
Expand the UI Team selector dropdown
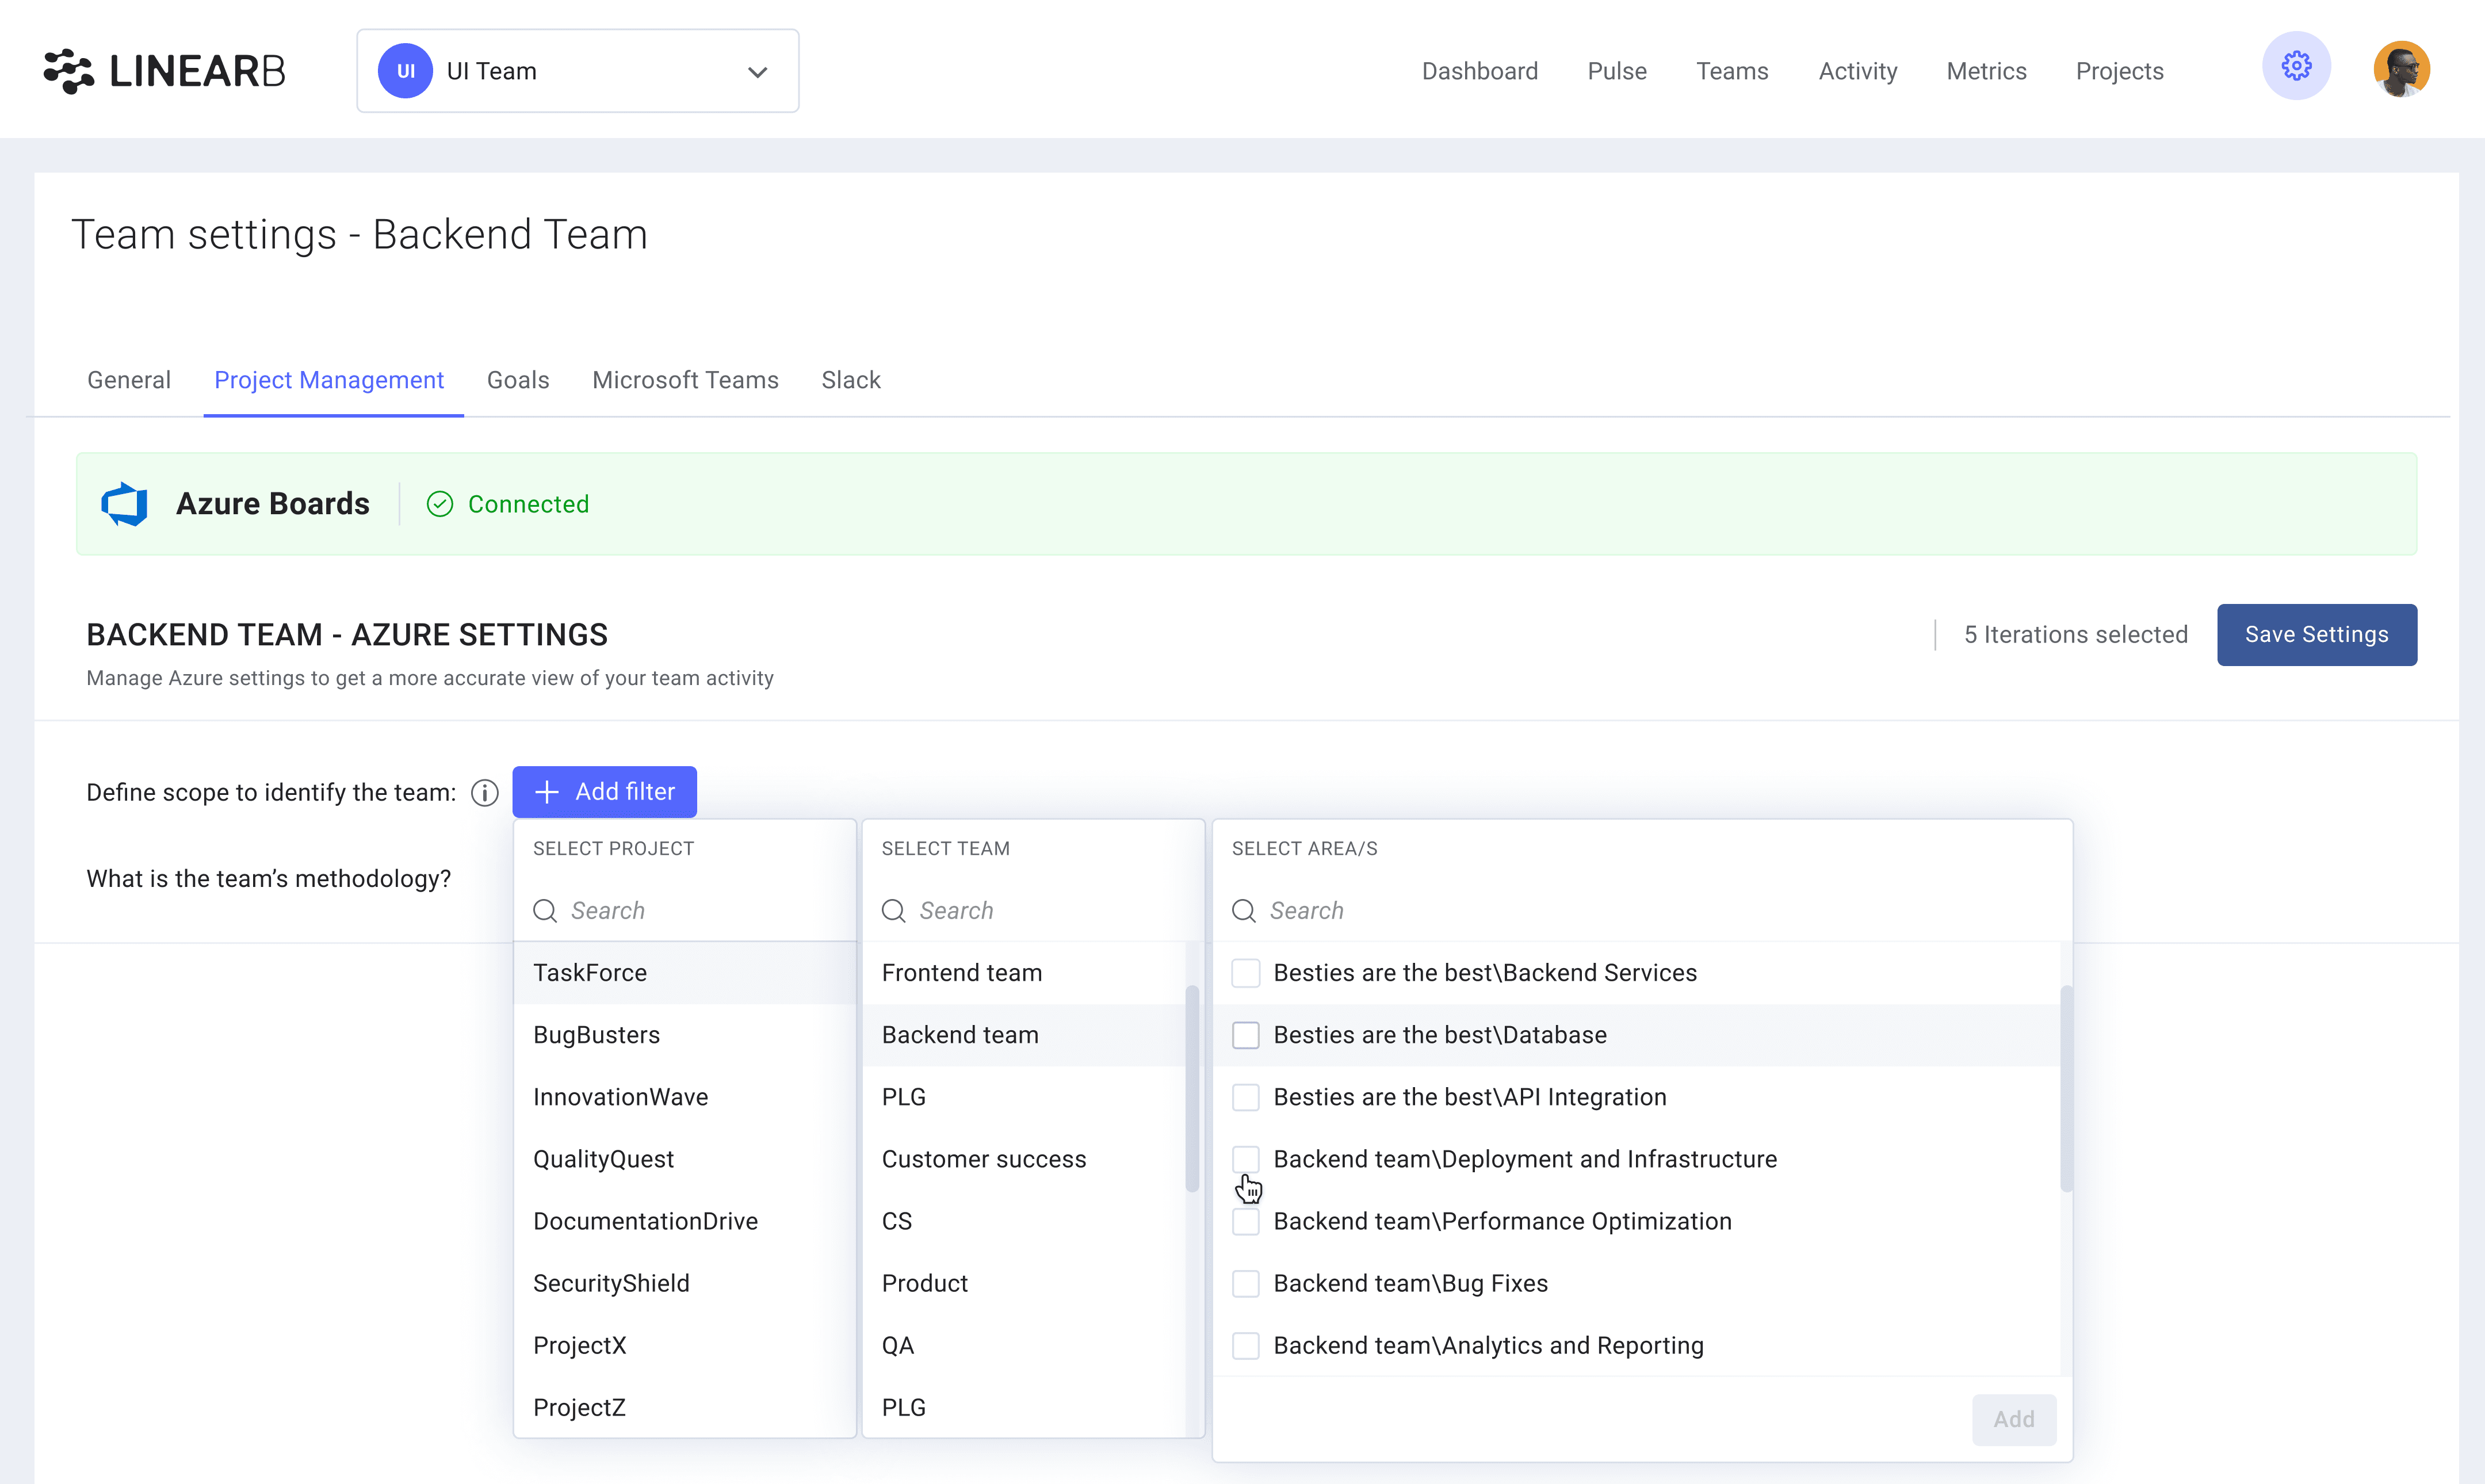(x=757, y=71)
